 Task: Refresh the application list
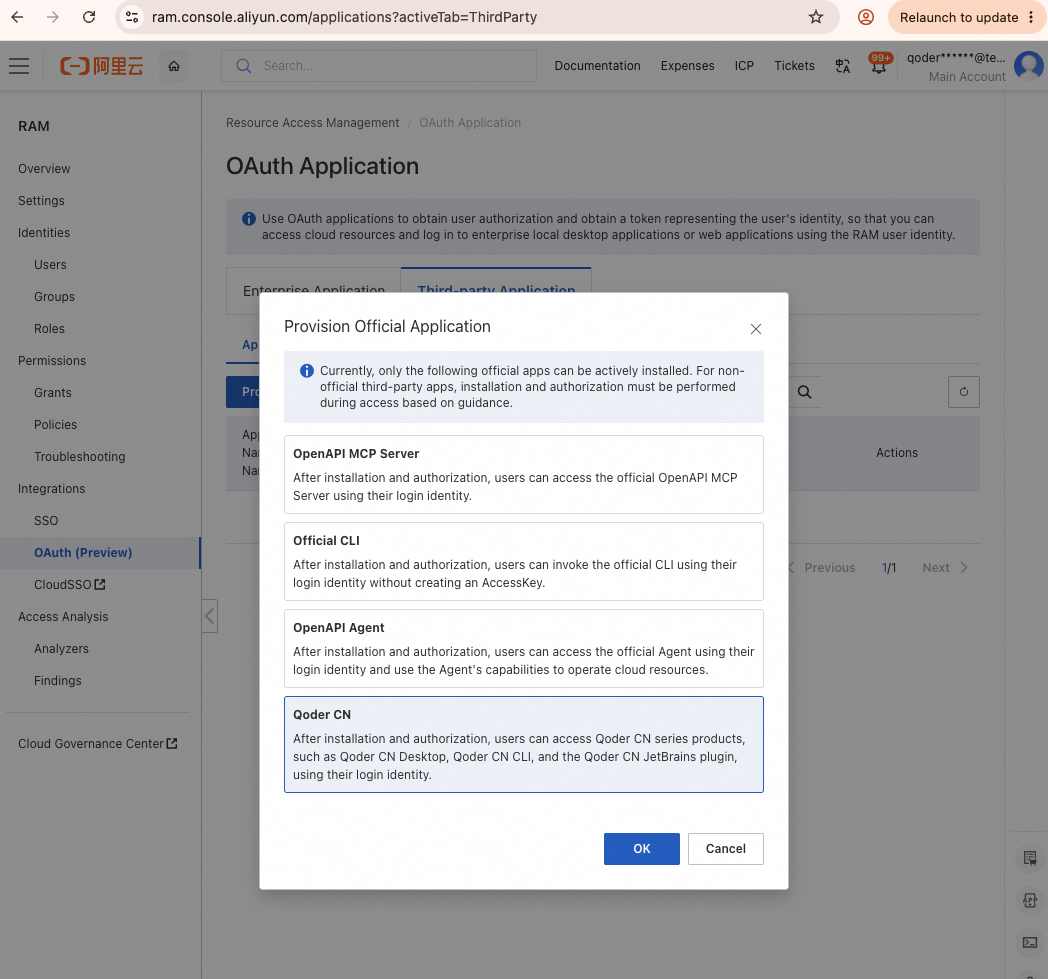pyautogui.click(x=963, y=392)
